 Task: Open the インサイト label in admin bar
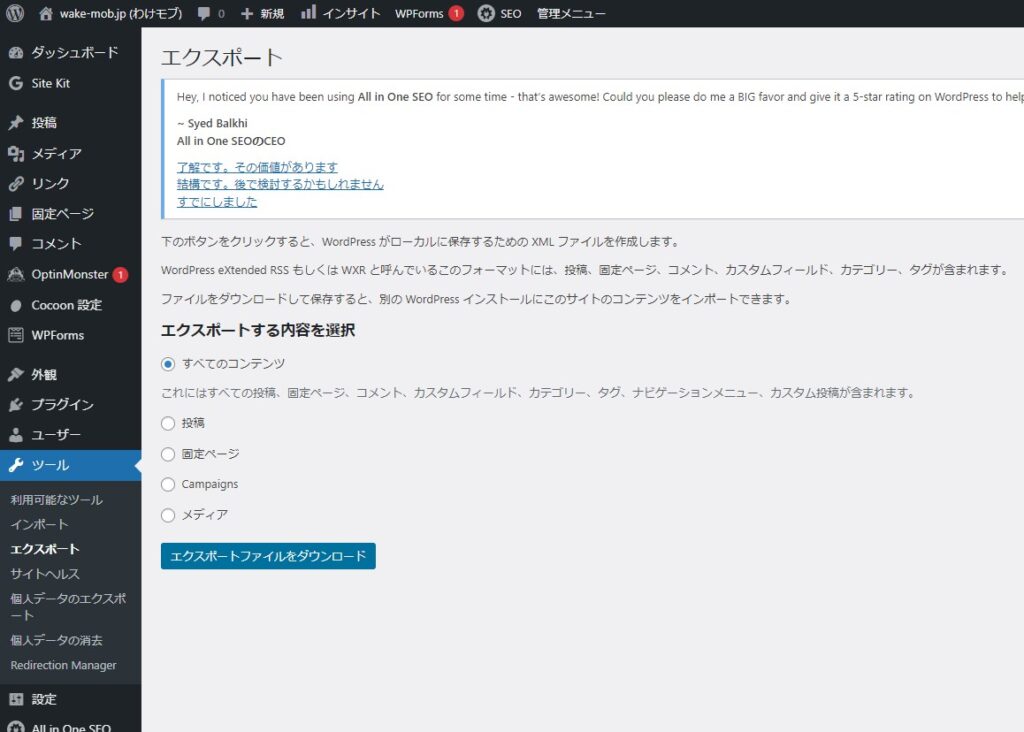351,14
